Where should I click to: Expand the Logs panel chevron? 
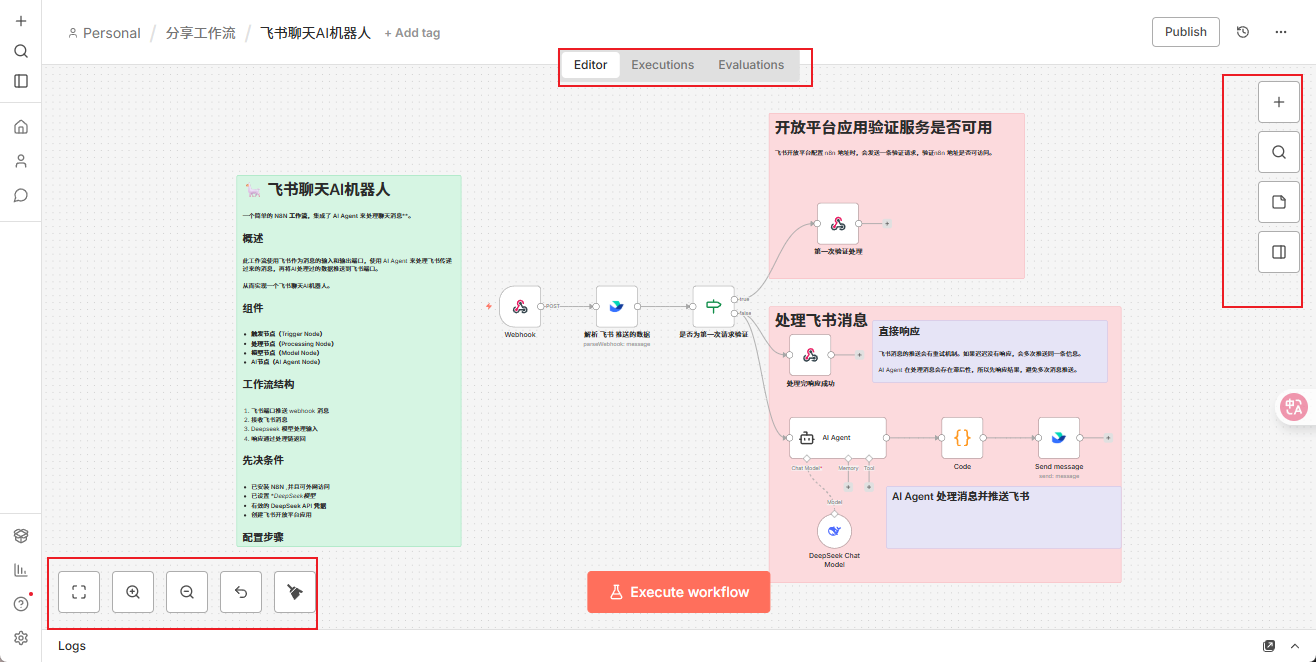click(1295, 646)
